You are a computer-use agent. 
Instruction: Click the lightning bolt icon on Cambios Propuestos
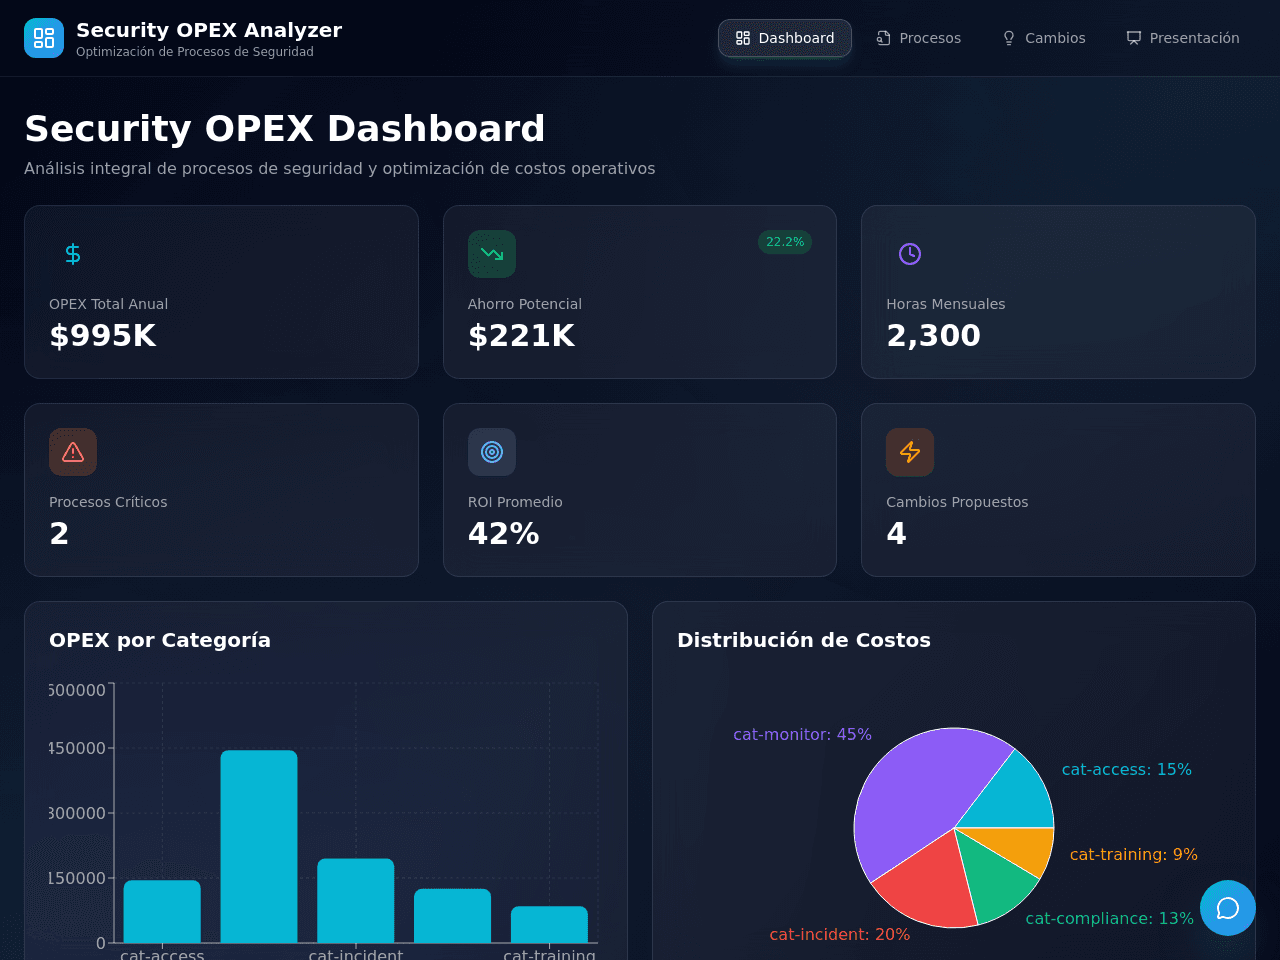pos(910,452)
